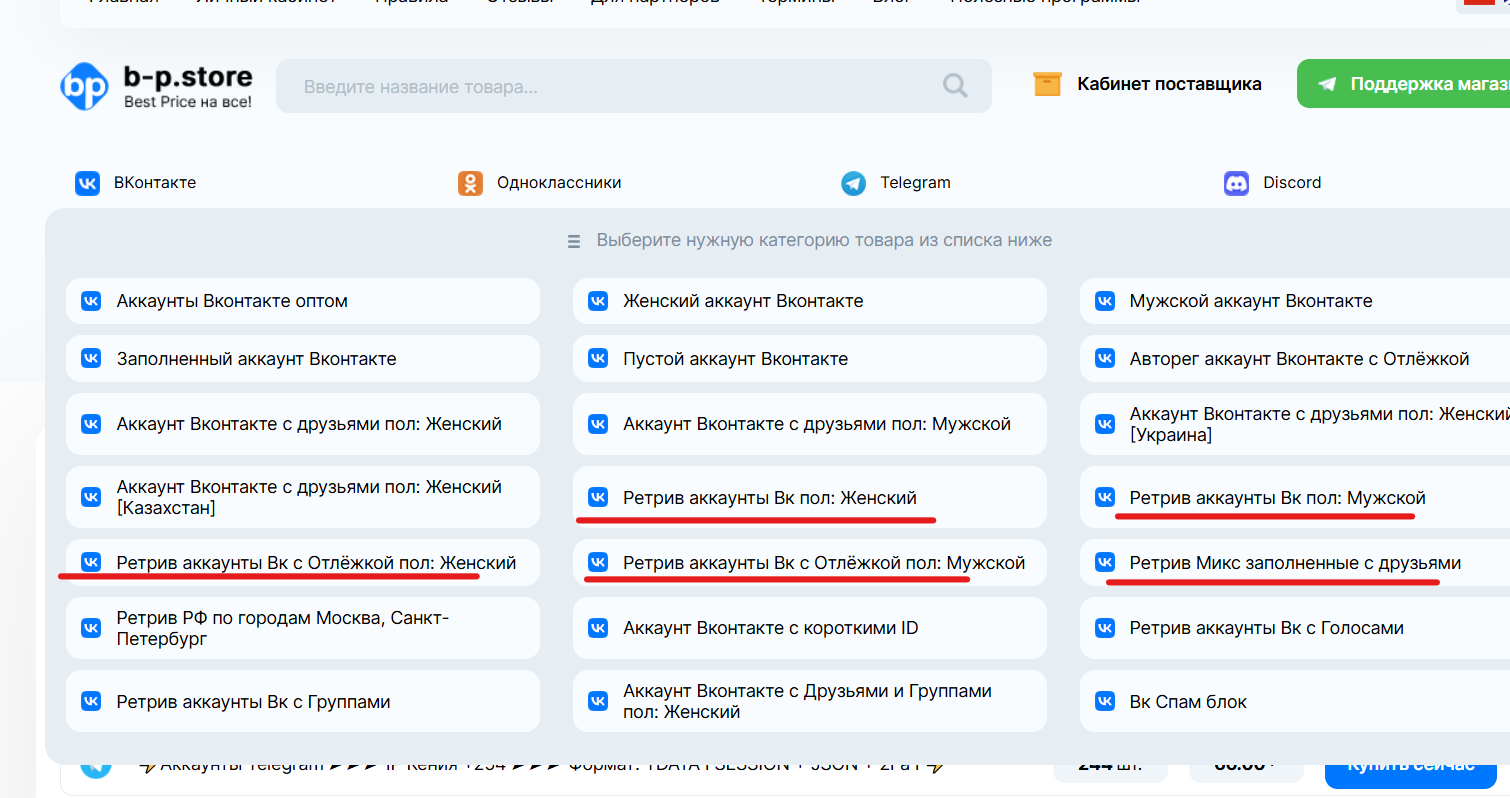Image resolution: width=1510 pixels, height=798 pixels.
Task: Click VK icon of Заполненный аккаунт Вконтакте
Action: 91,359
